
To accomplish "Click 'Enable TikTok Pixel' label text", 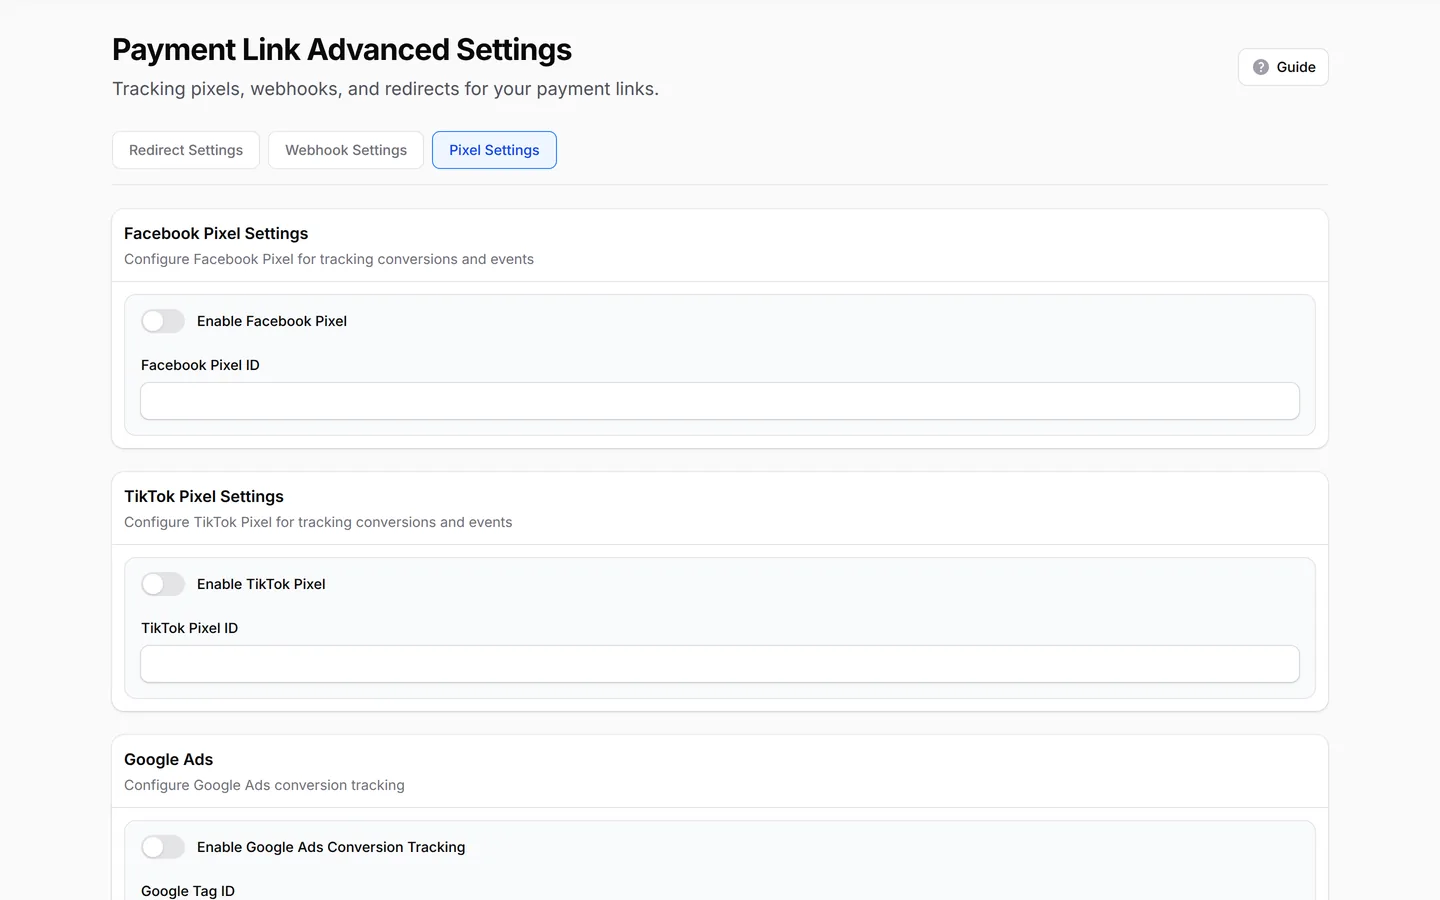I will click(261, 584).
